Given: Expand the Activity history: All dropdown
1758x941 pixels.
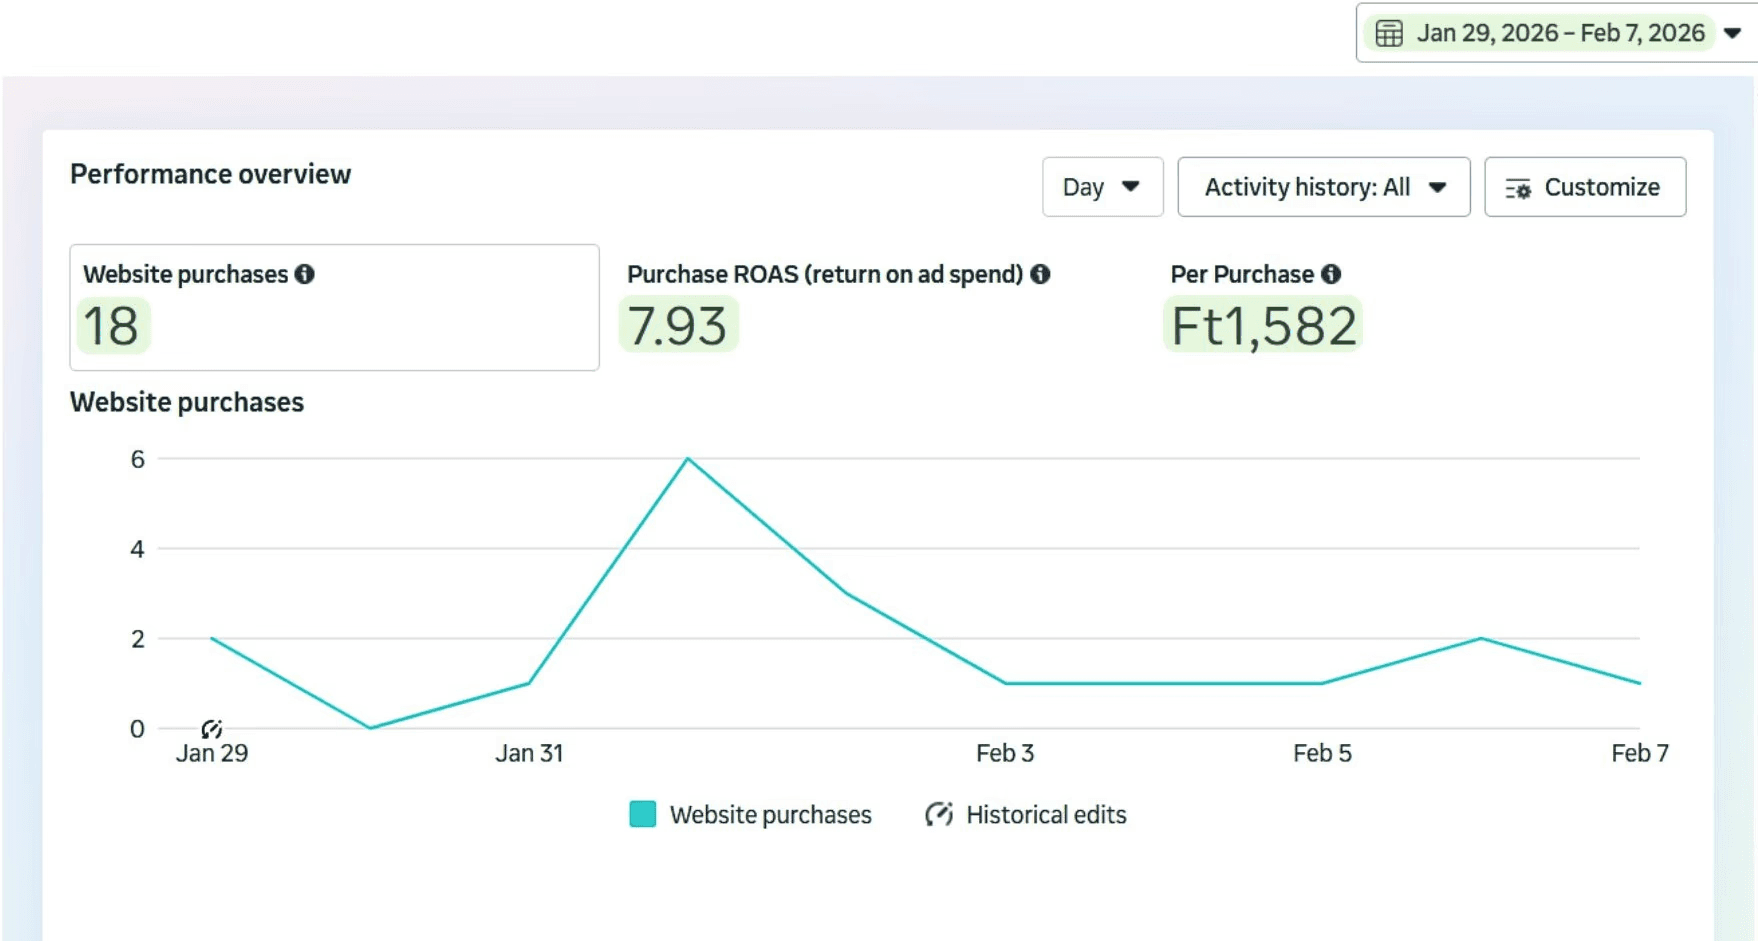Looking at the screenshot, I should [x=1324, y=187].
